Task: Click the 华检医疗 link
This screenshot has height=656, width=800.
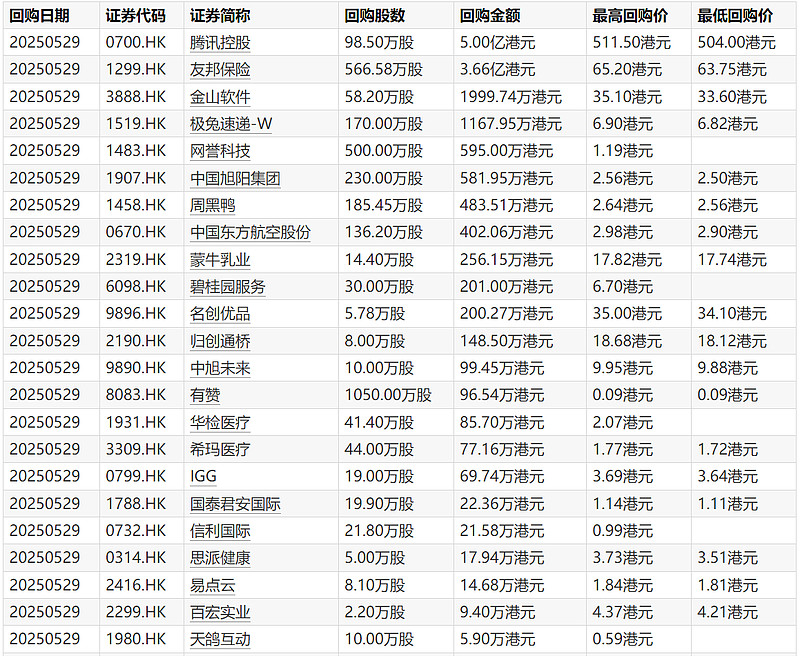Action: point(220,422)
